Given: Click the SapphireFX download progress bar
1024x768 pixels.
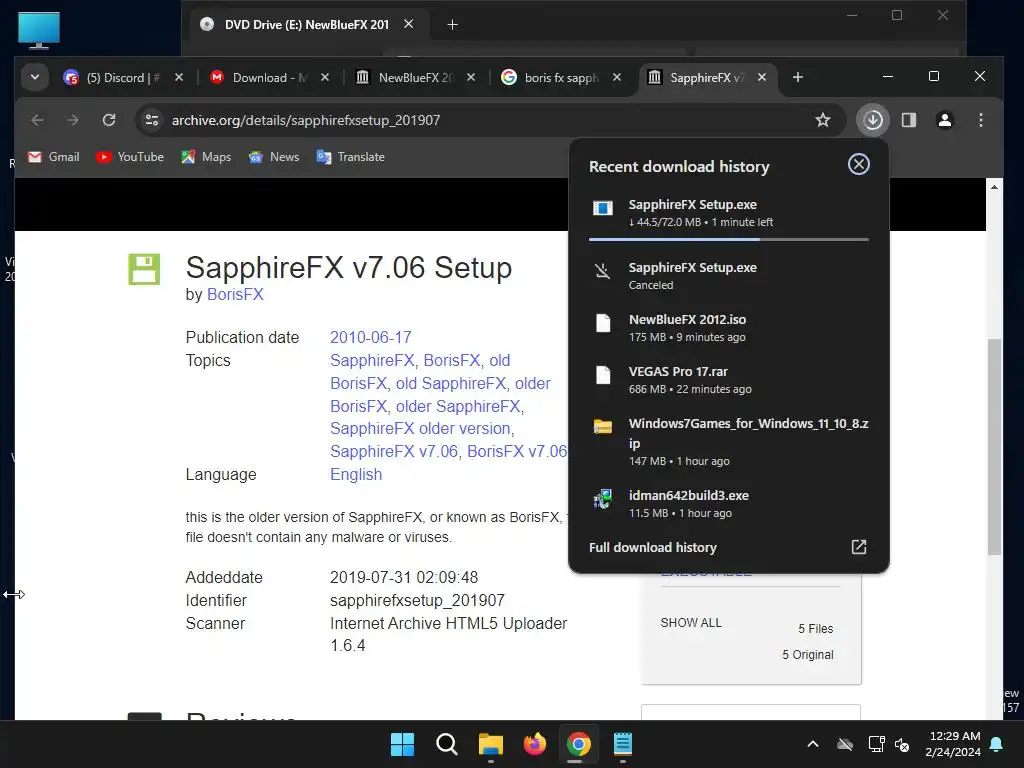Looking at the screenshot, I should pos(728,240).
